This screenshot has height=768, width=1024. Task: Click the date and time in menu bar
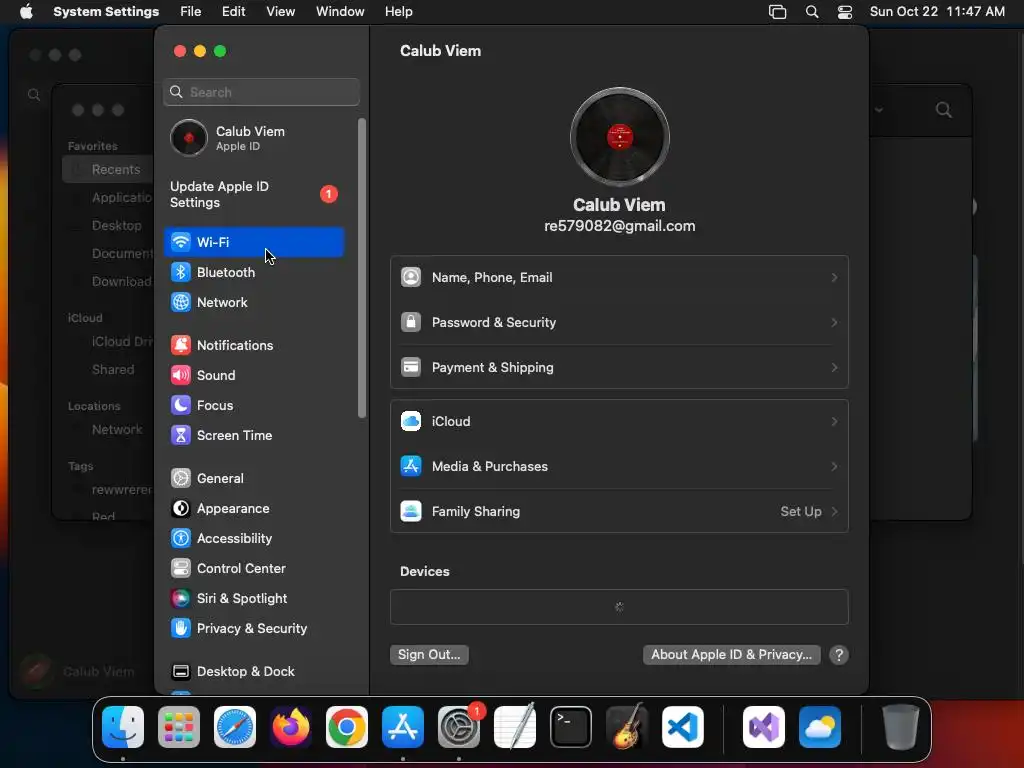click(937, 11)
